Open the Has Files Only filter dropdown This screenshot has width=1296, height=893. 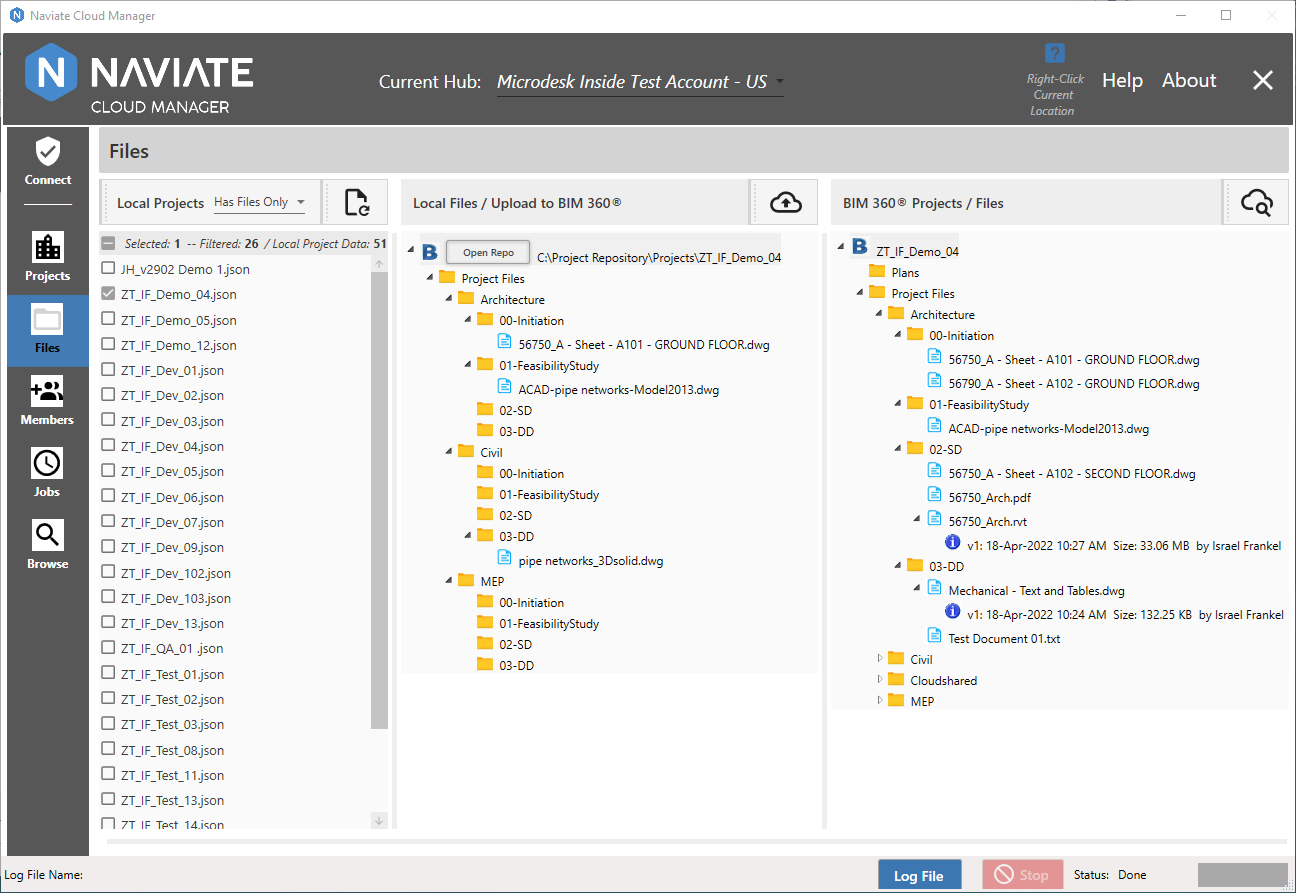260,203
